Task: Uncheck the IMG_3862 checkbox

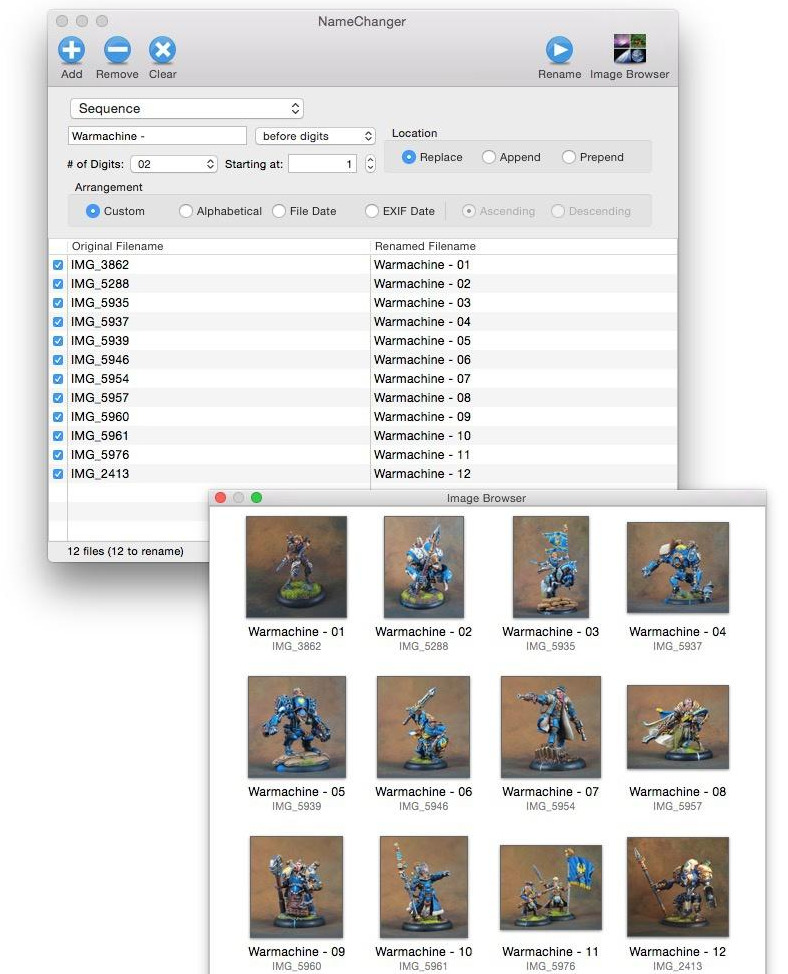Action: pos(58,265)
